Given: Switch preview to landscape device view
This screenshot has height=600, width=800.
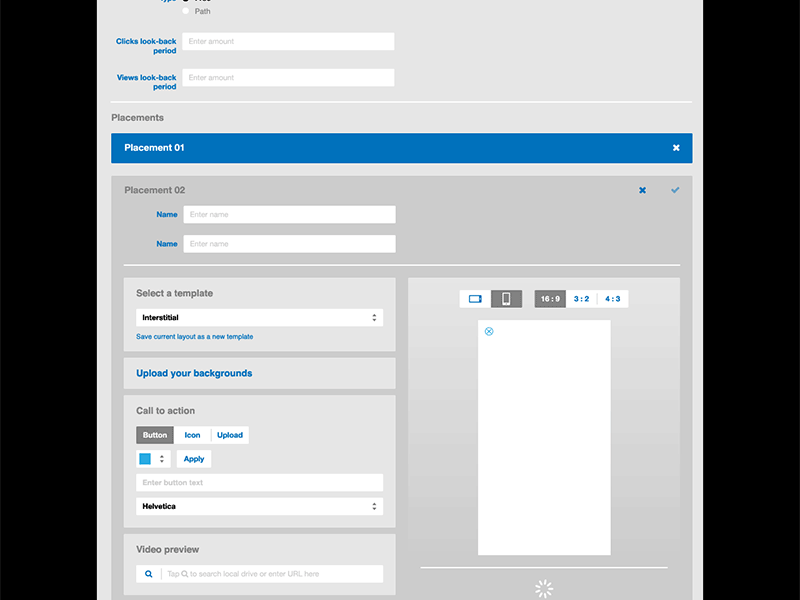Looking at the screenshot, I should coord(477,298).
